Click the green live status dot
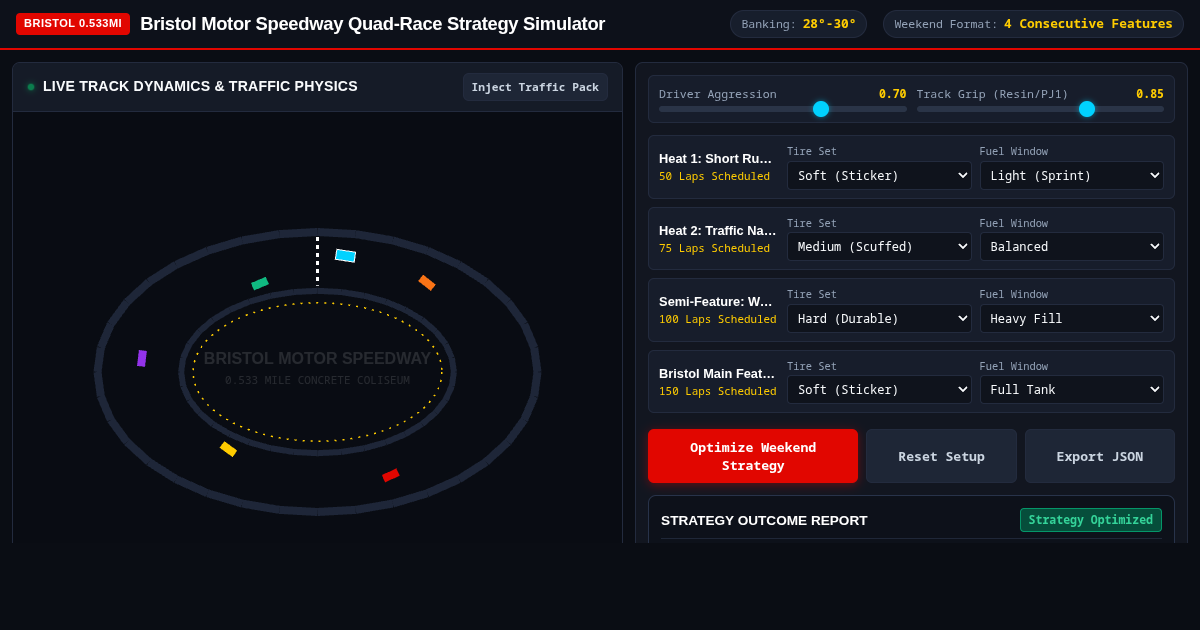The height and width of the screenshot is (630, 1200). click(x=31, y=87)
